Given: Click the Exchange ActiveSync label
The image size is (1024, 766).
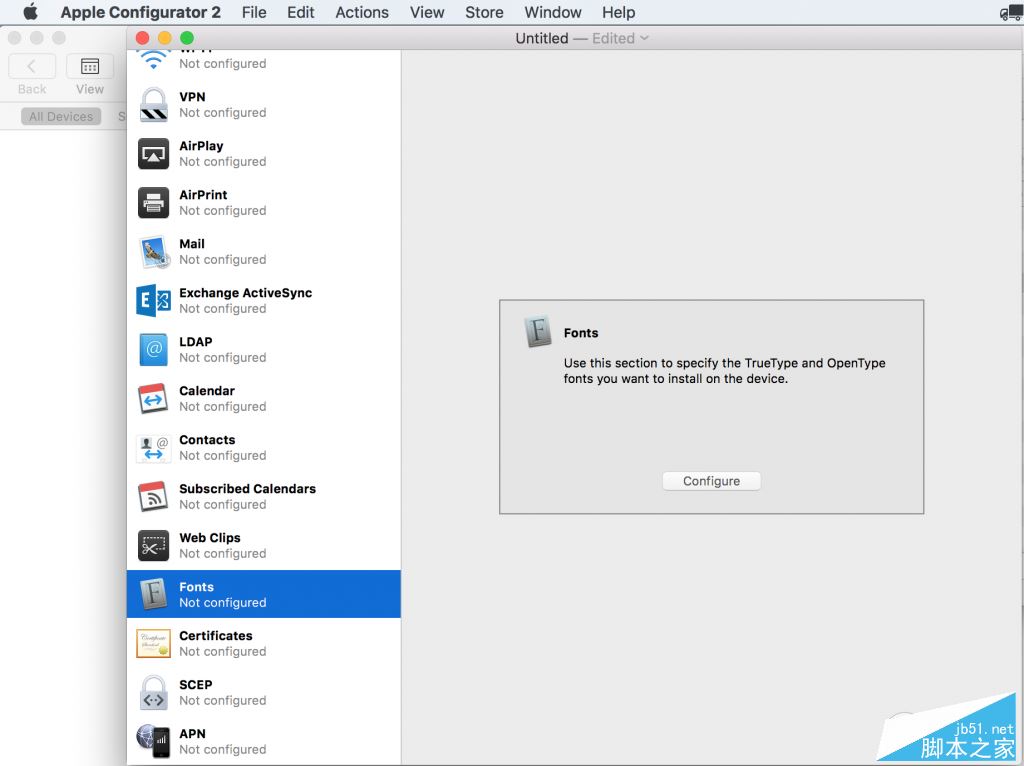Looking at the screenshot, I should [246, 293].
